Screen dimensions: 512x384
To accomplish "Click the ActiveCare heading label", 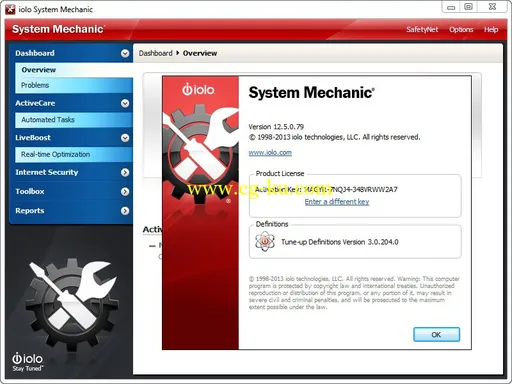I will point(35,103).
